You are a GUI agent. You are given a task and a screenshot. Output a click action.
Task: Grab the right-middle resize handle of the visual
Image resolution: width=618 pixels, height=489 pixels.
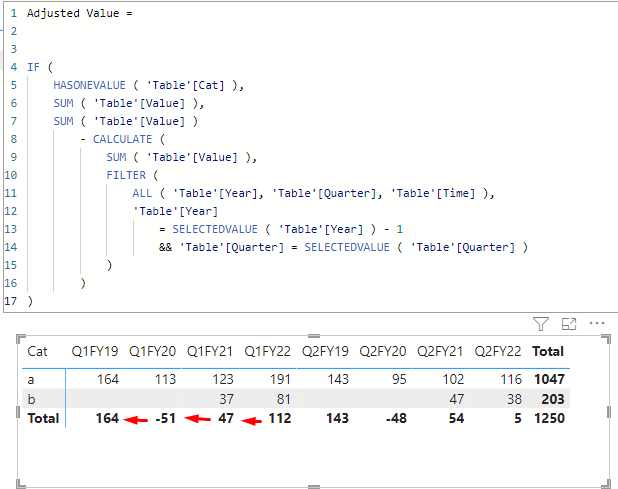(x=609, y=412)
